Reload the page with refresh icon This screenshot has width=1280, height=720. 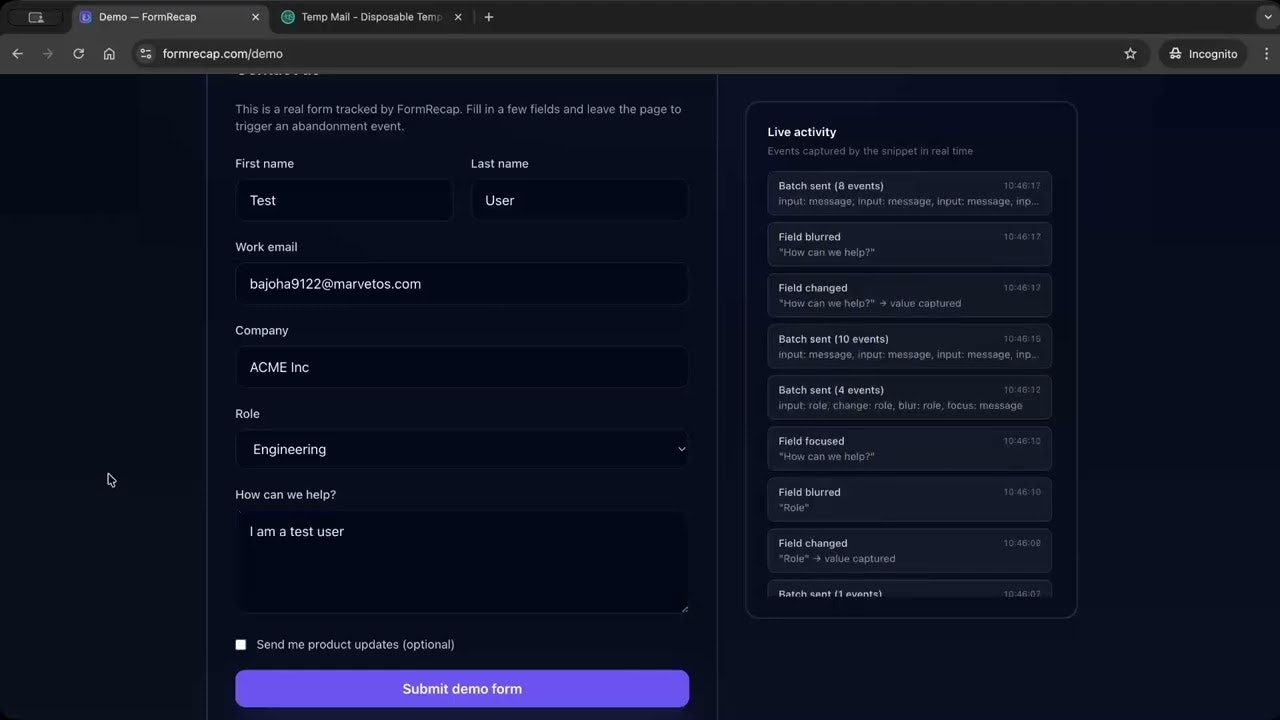(78, 54)
